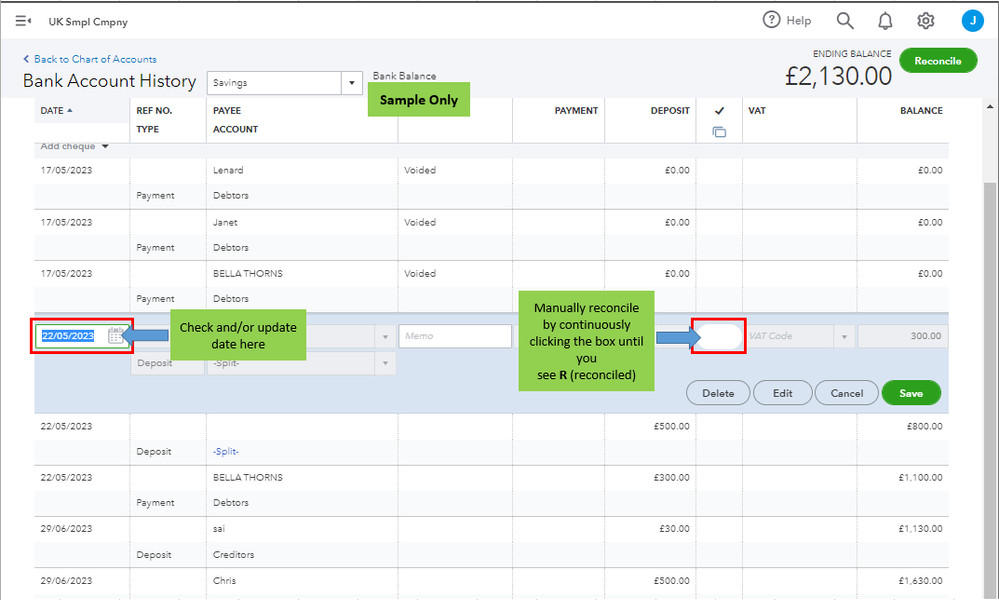Go Back to Chart of Accounts
The height and width of the screenshot is (600, 999).
pyautogui.click(x=95, y=59)
